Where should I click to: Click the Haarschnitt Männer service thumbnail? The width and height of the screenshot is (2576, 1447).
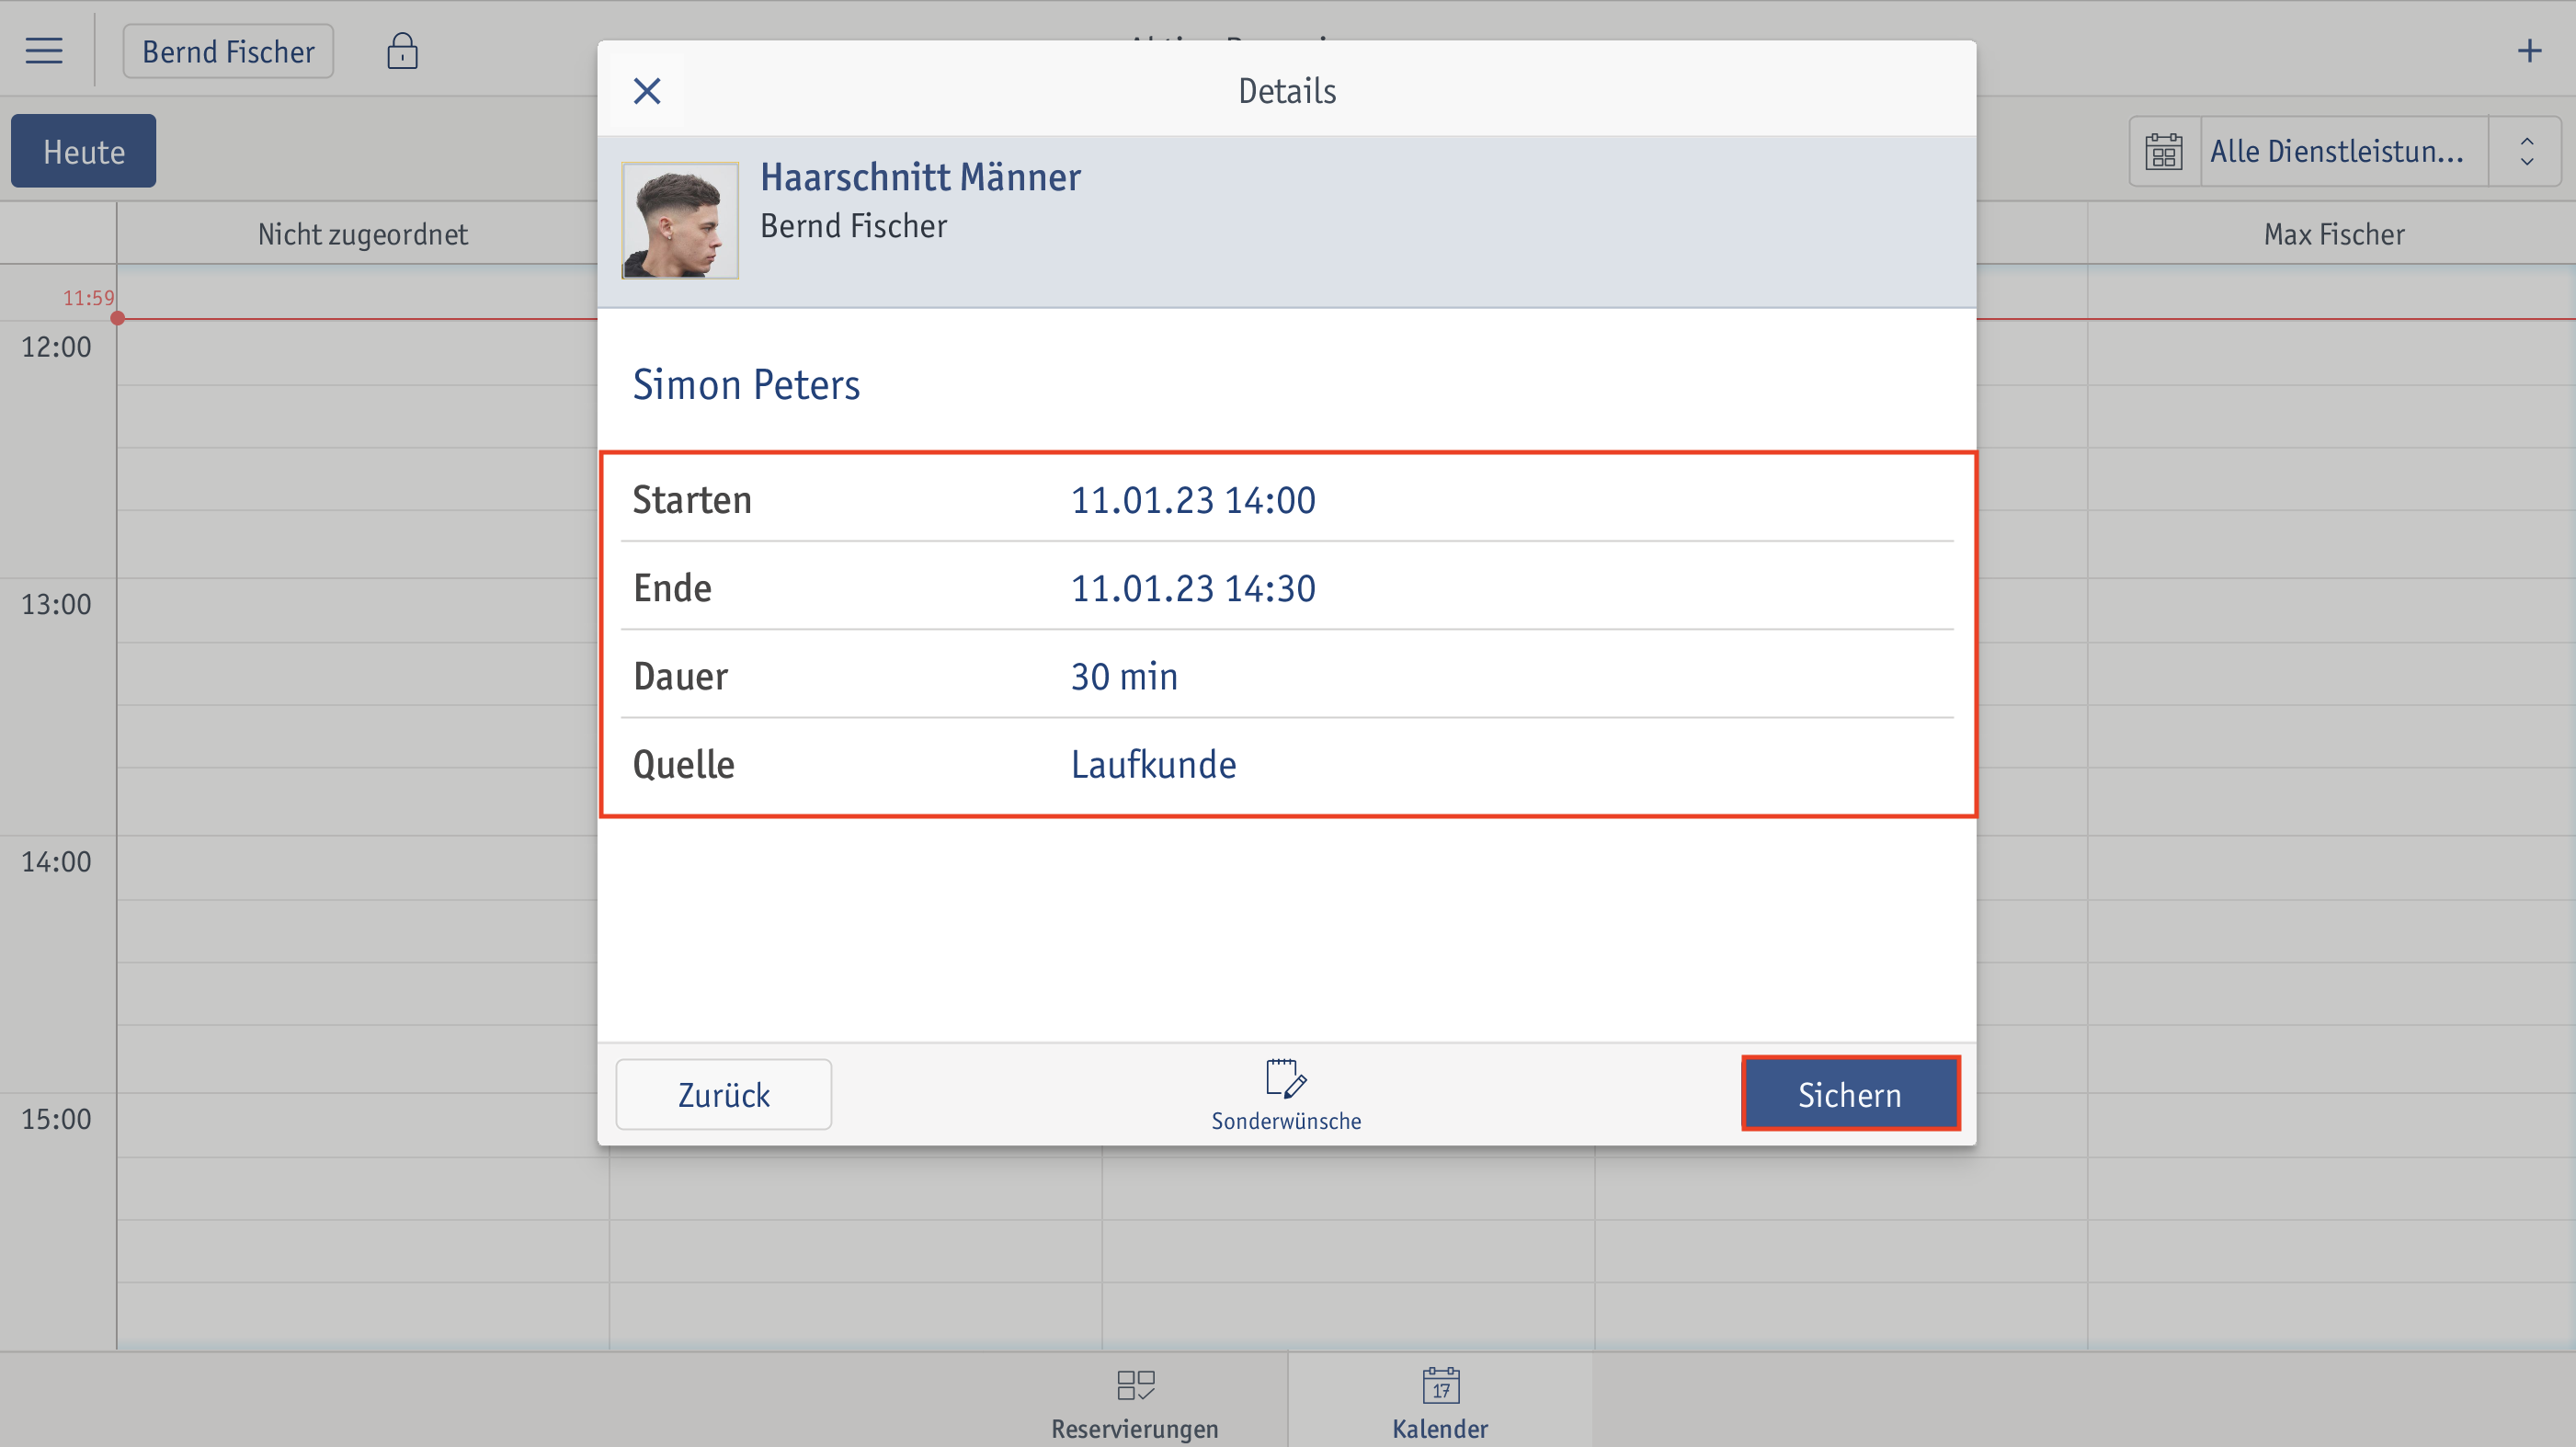pyautogui.click(x=680, y=220)
